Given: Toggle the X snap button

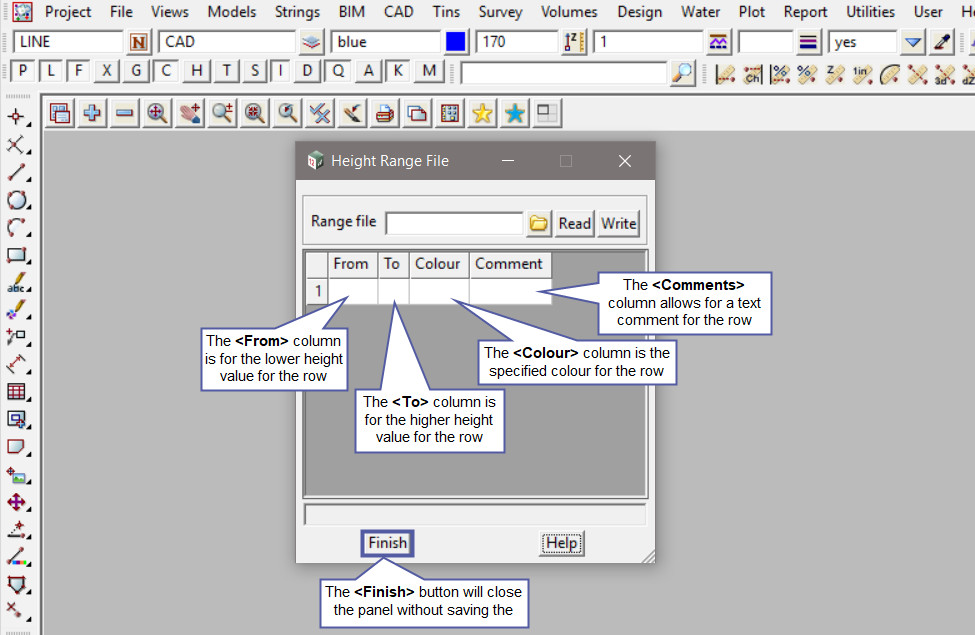Looking at the screenshot, I should [x=107, y=71].
